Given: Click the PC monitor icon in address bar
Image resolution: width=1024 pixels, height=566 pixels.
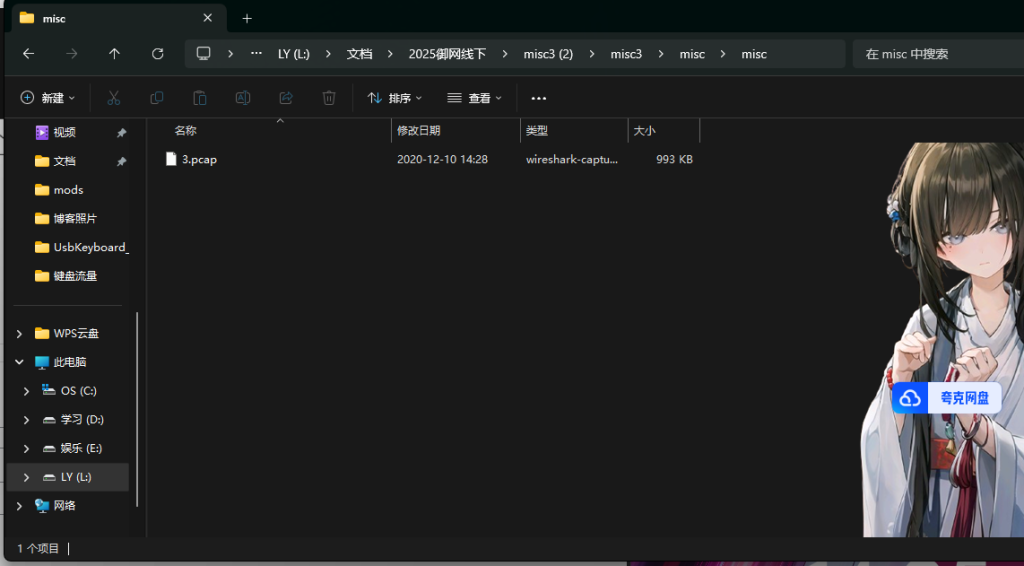Looking at the screenshot, I should coord(204,54).
